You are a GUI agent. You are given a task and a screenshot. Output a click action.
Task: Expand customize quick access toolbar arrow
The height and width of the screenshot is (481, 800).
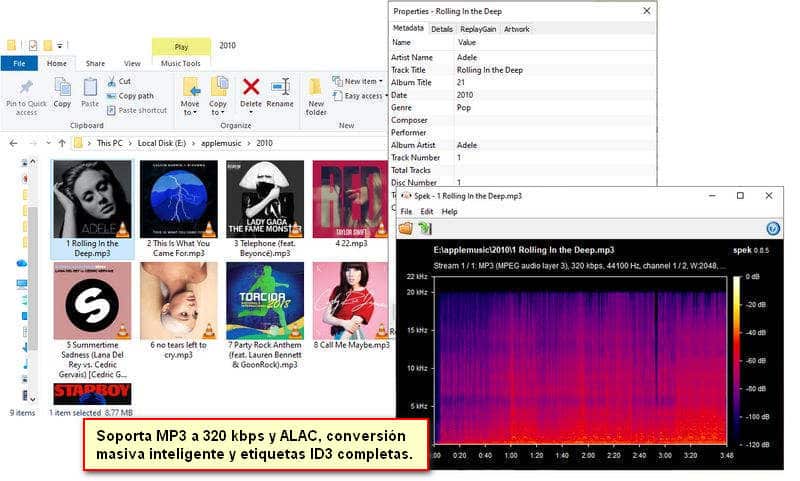(60, 45)
